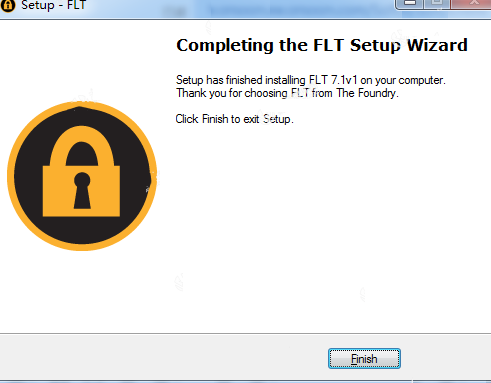Click gray footer bar left of Finish
Screen dimensions: 491x383
160,359
